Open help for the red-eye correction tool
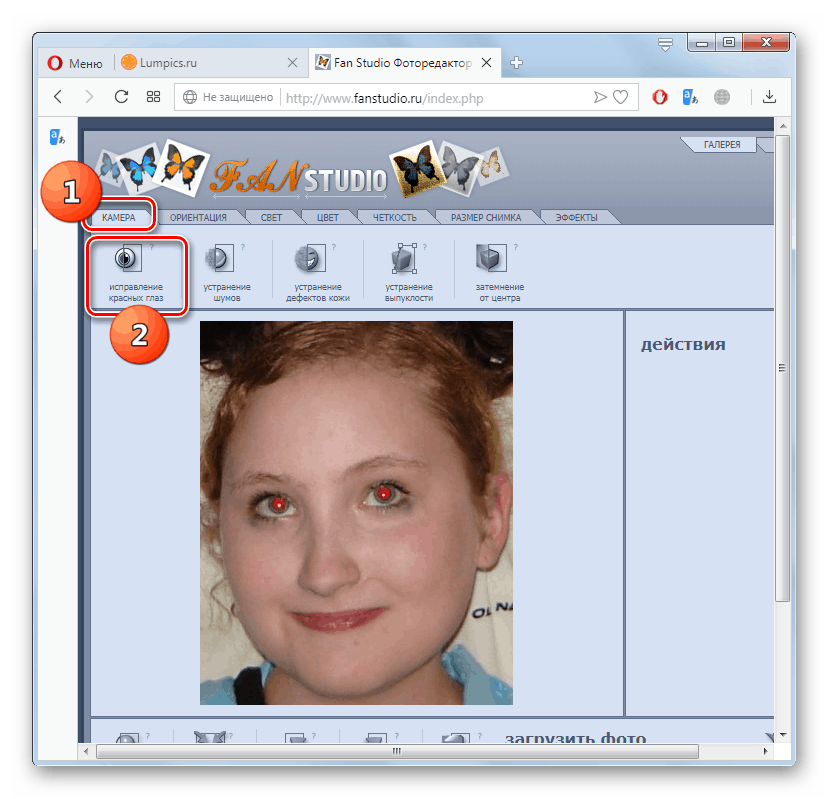The image size is (829, 799). (x=152, y=247)
